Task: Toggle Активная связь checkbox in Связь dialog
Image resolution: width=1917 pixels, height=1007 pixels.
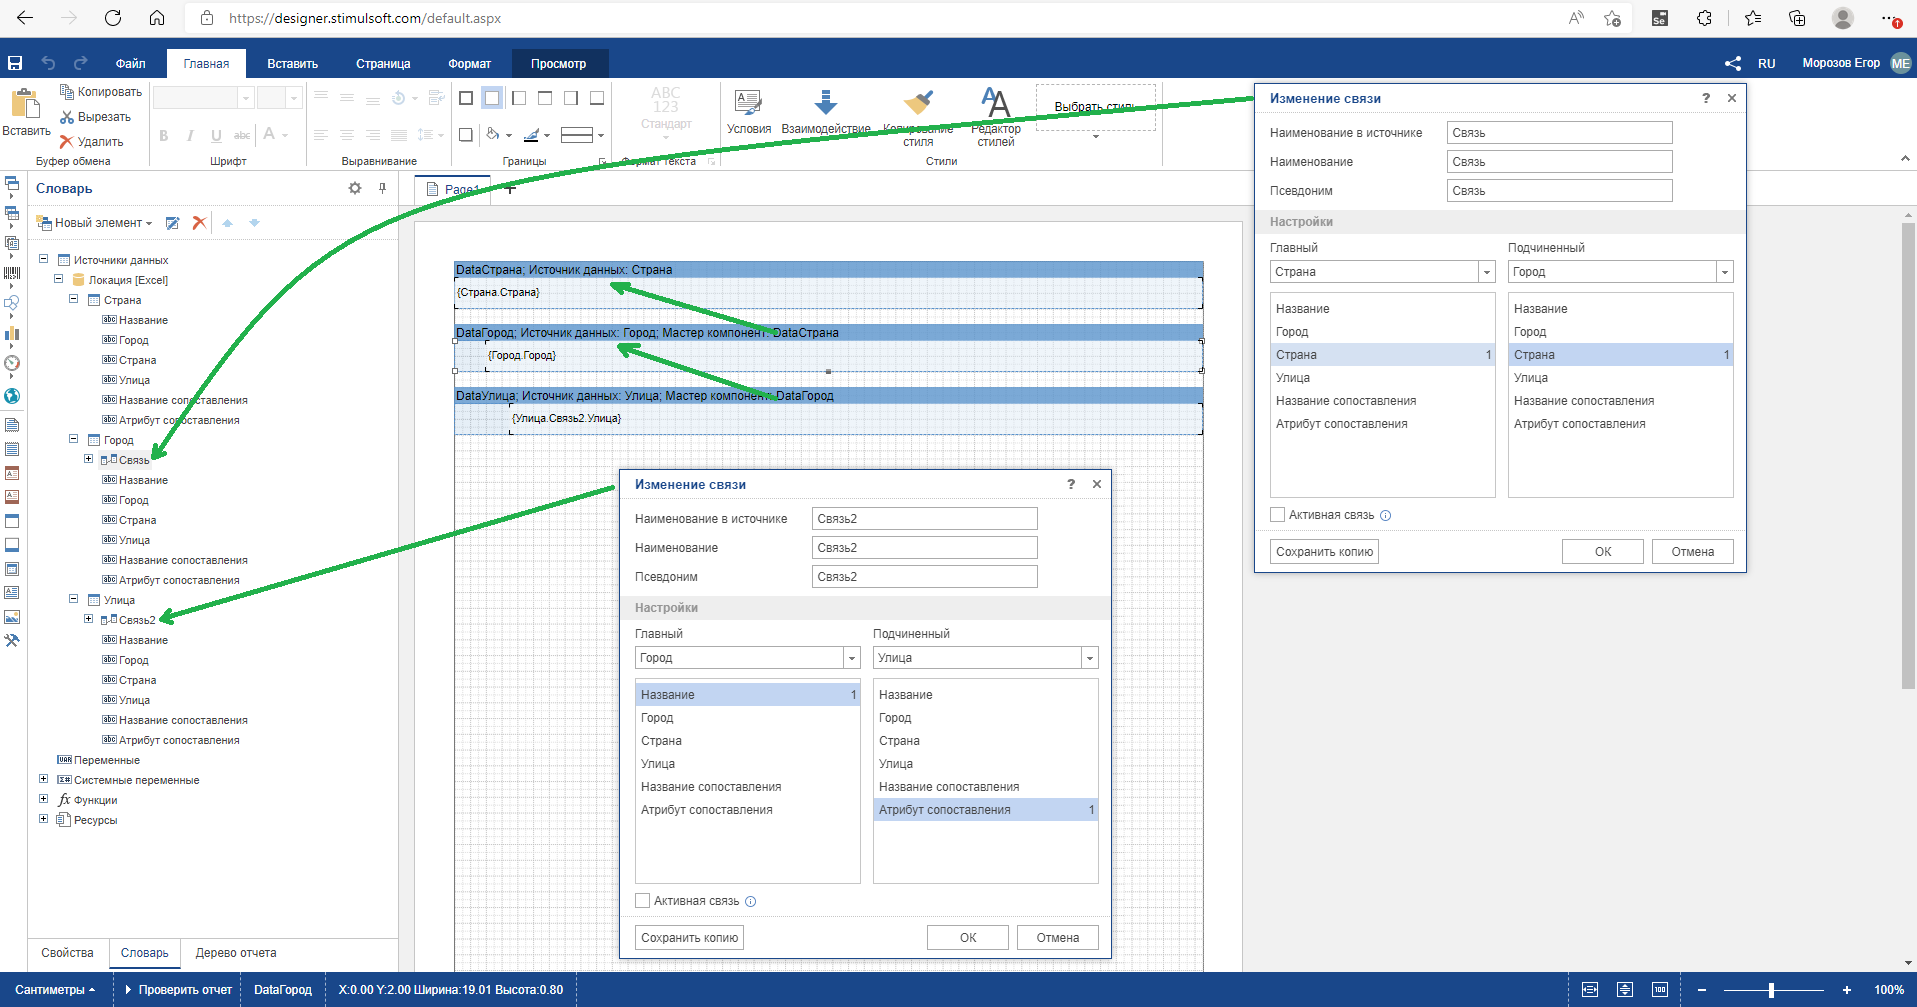Action: pos(1277,515)
